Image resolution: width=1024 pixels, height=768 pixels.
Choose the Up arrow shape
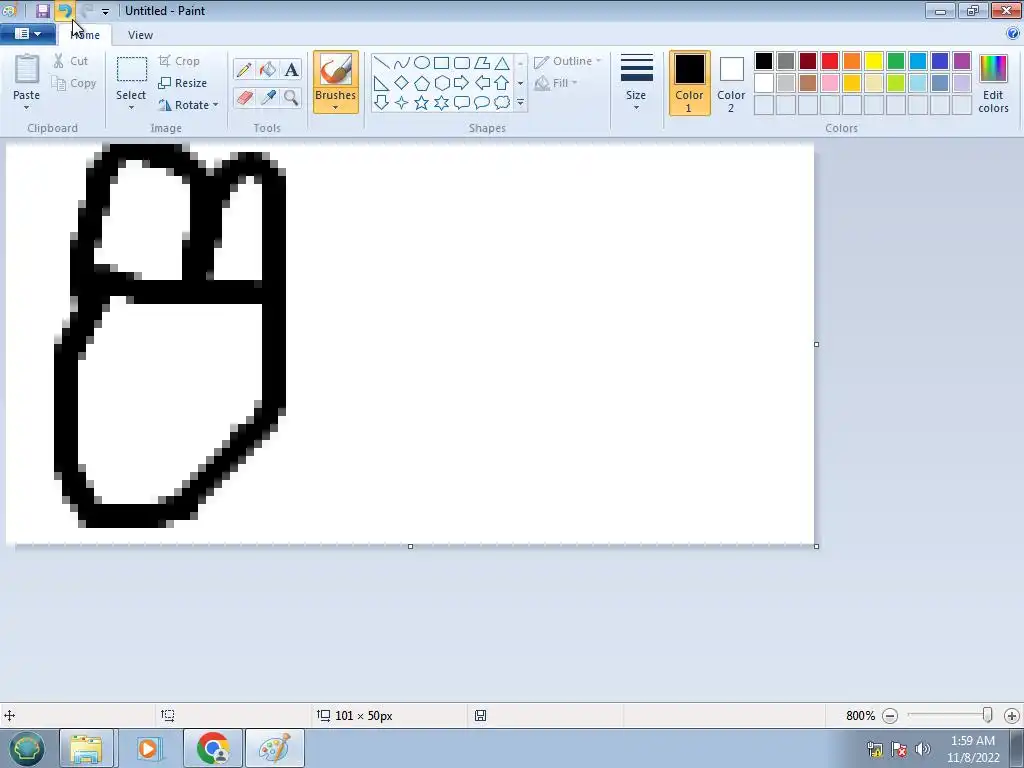pos(502,83)
